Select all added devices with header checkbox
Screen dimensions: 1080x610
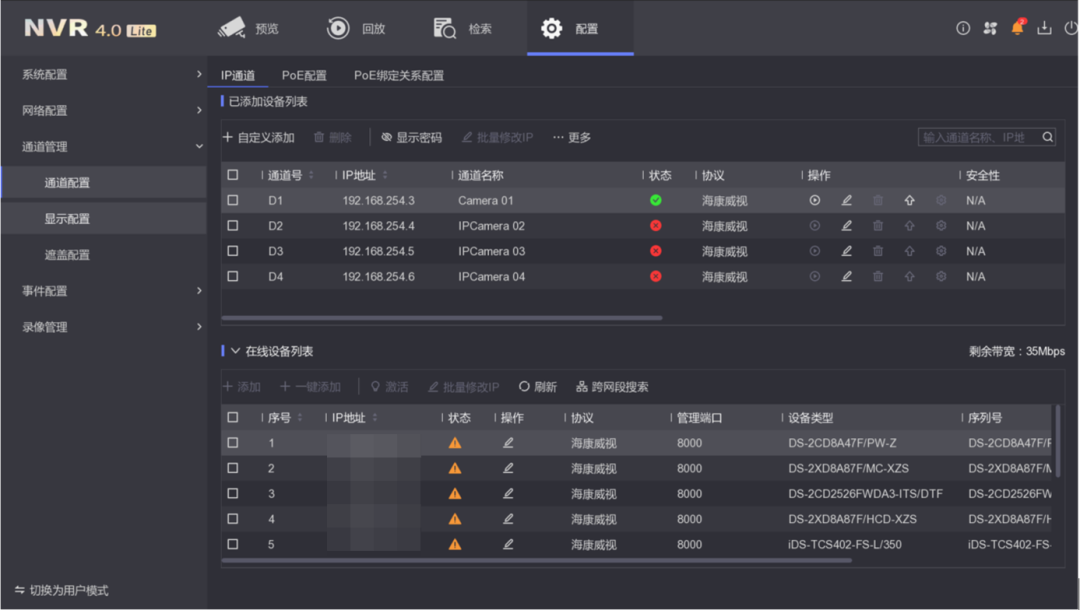click(233, 175)
